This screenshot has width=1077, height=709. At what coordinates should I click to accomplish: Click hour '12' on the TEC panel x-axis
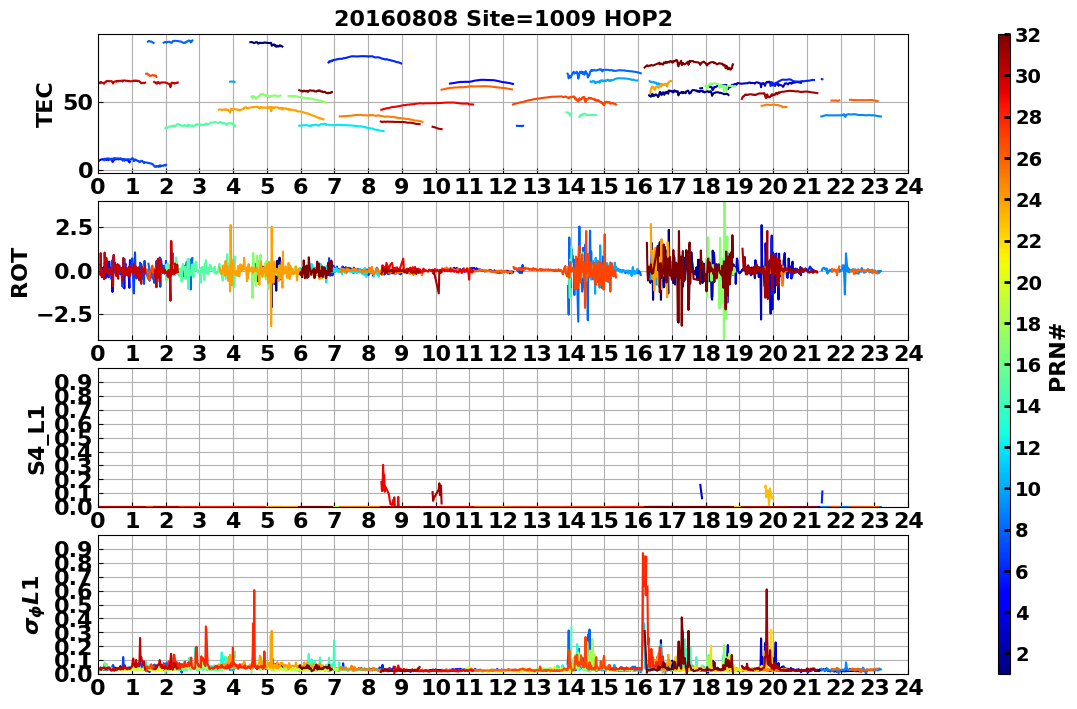503,186
